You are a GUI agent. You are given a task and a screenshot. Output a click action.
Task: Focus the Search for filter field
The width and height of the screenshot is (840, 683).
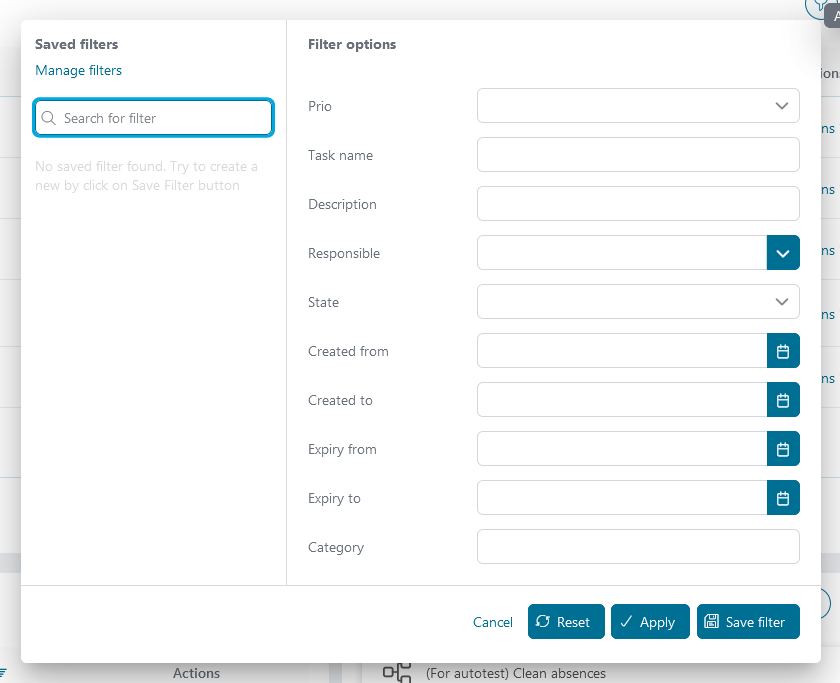coord(154,117)
